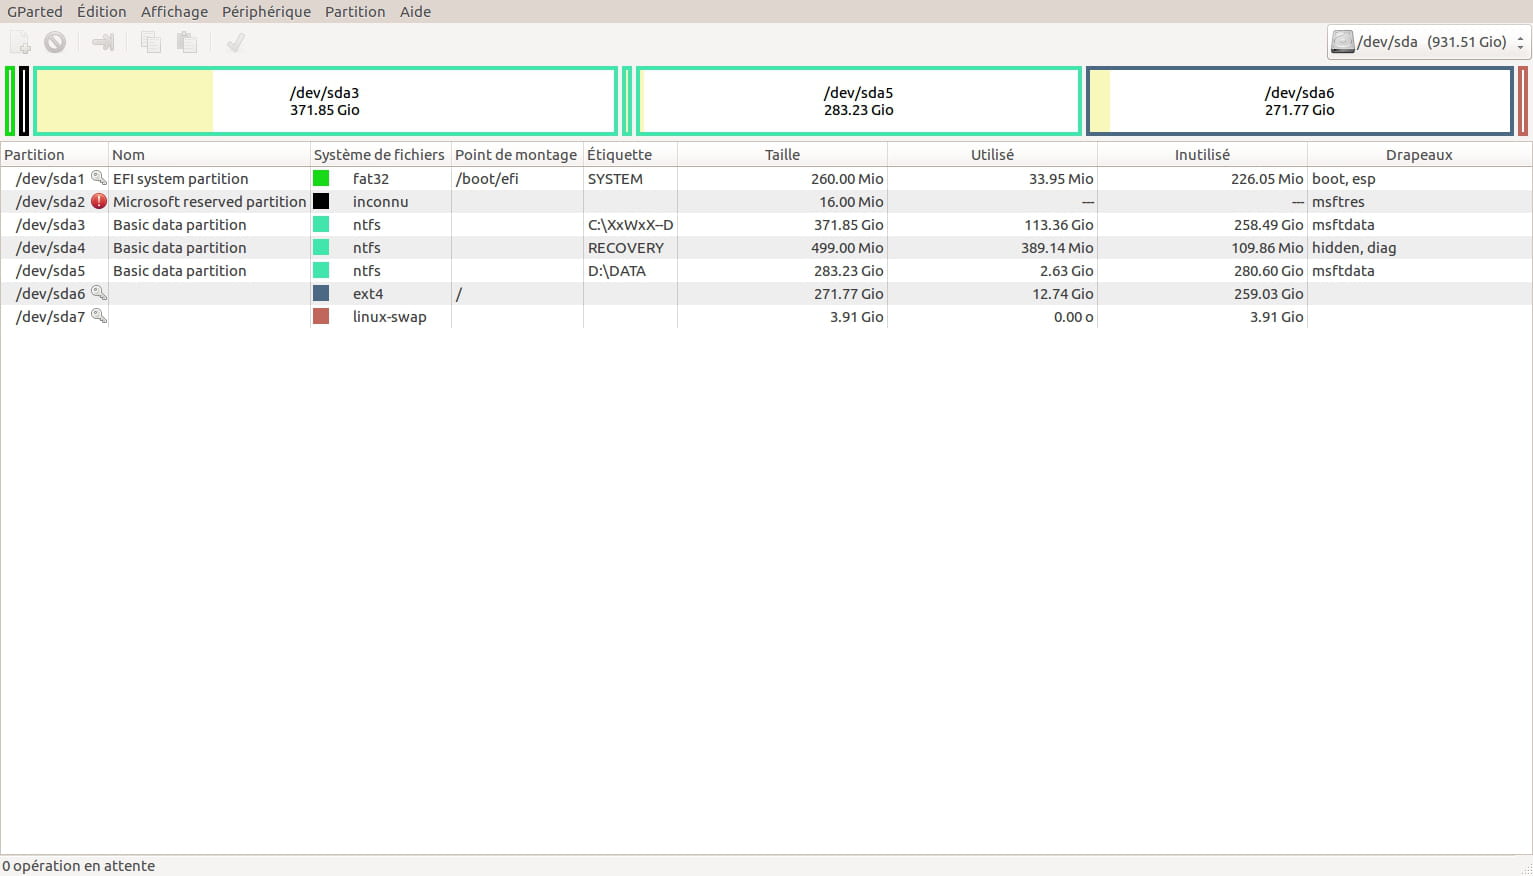Screen dimensions: 1533x876
Task: Click the Copy partition toolbar icon
Action: coord(151,42)
